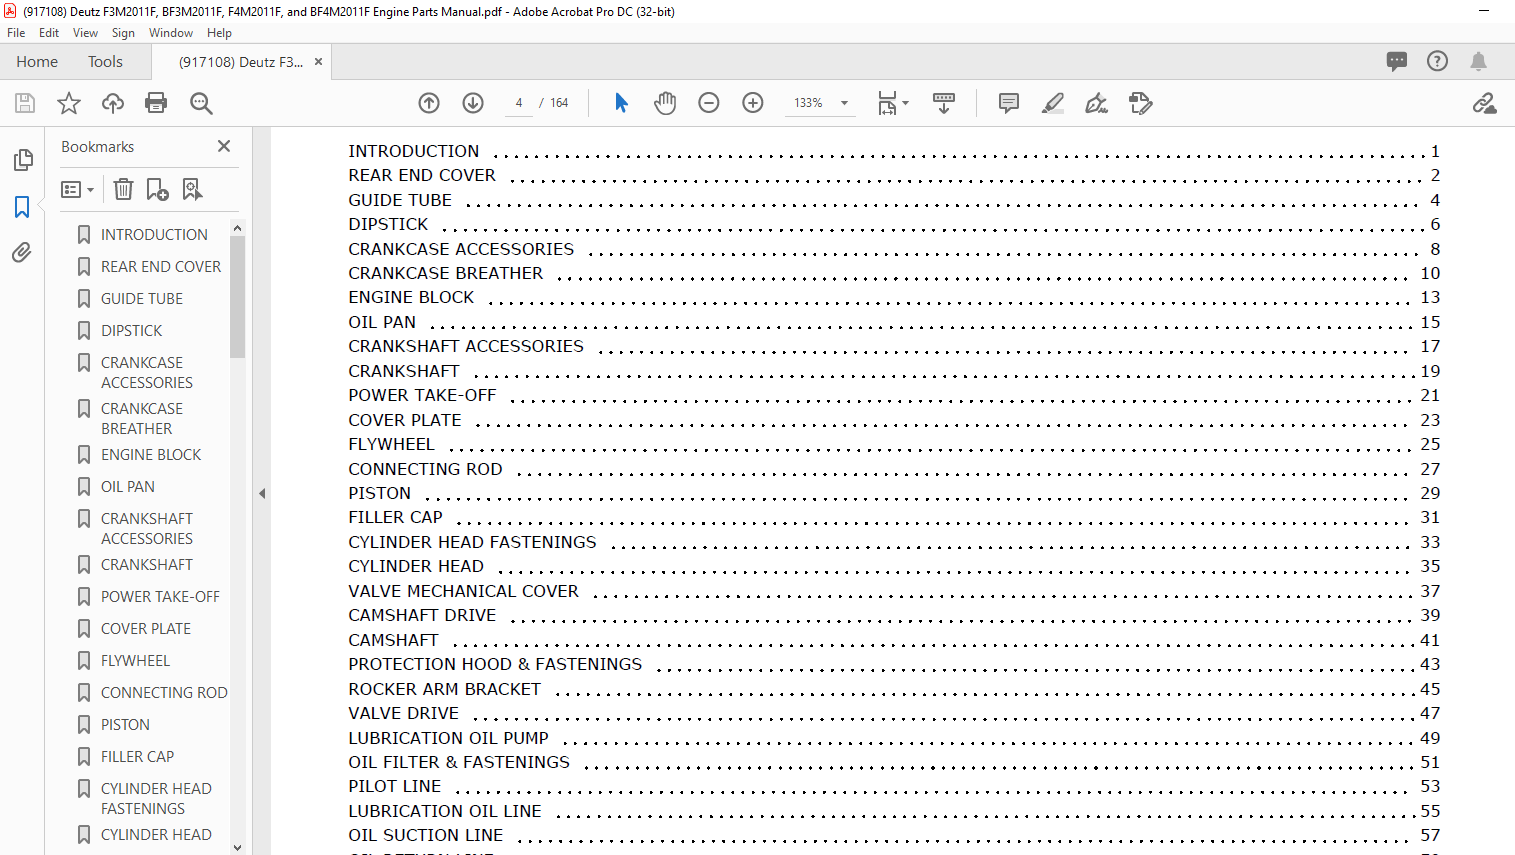Screen dimensions: 1515x855
Task: Collapse the bookmarks pane with the side arrow
Action: (x=262, y=493)
